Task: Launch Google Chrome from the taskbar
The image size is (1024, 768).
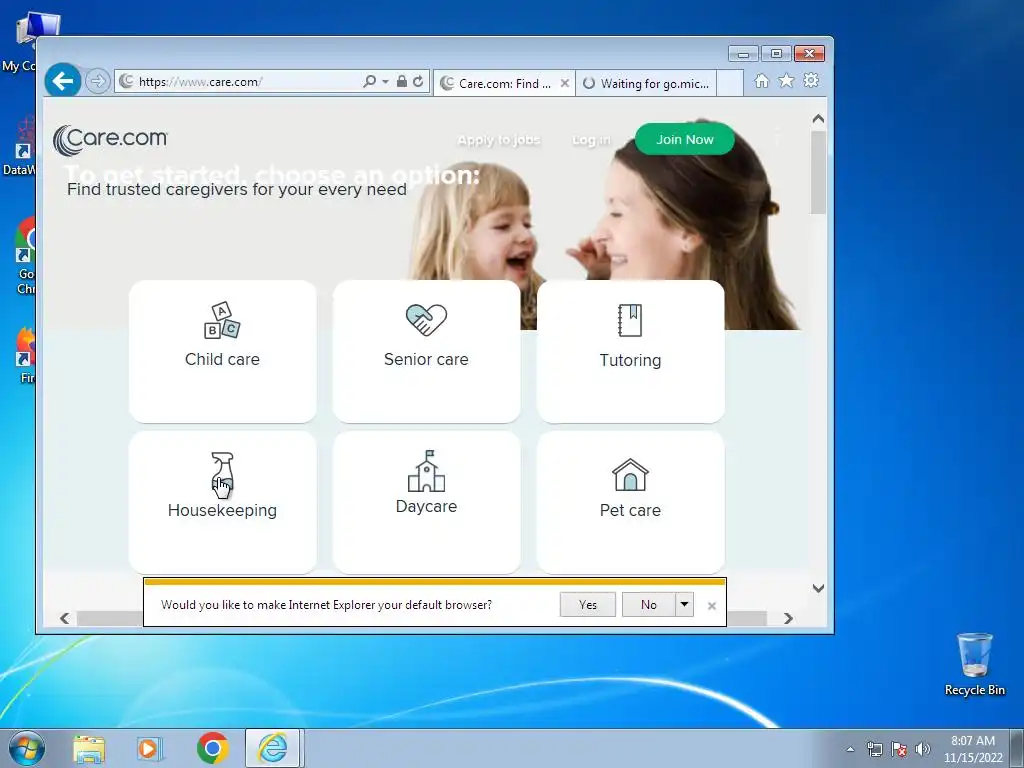Action: point(212,748)
